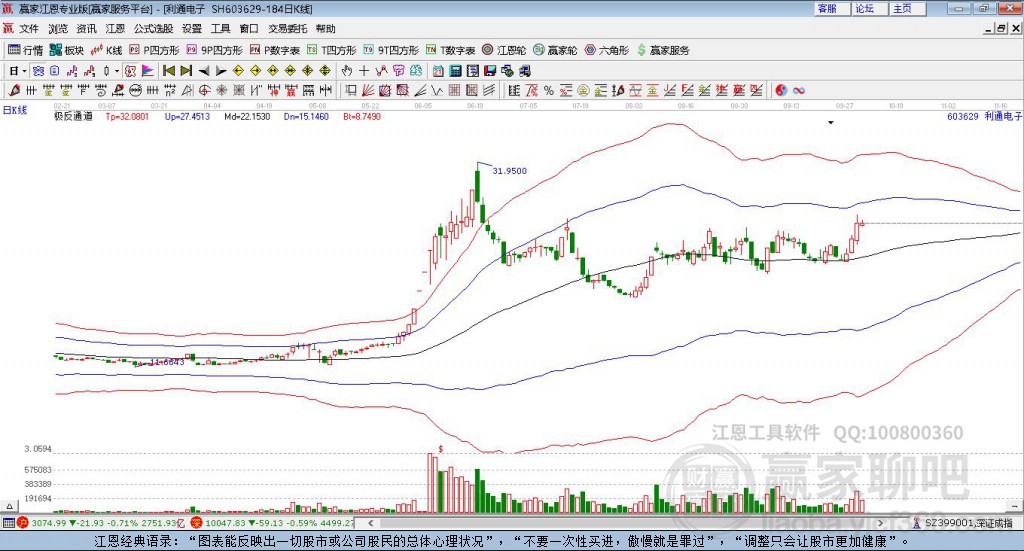Switch to the K线 chart view

pos(106,50)
